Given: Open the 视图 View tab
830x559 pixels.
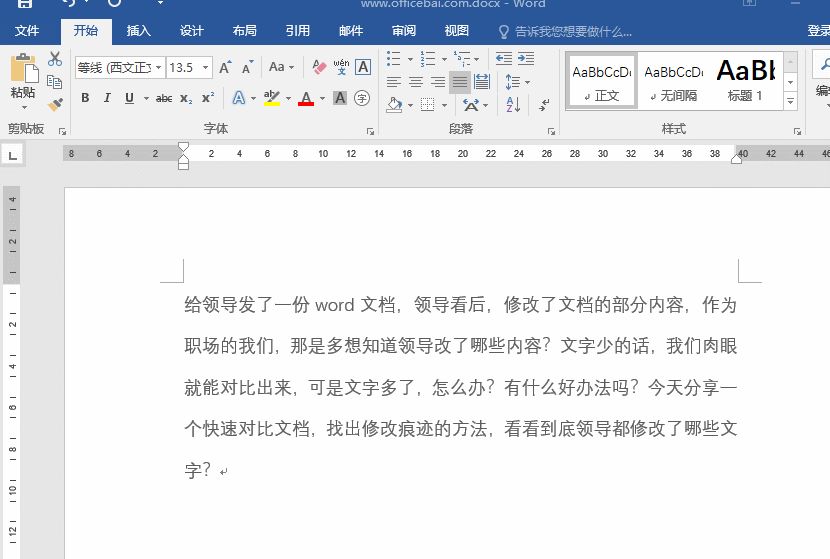Looking at the screenshot, I should click(457, 31).
